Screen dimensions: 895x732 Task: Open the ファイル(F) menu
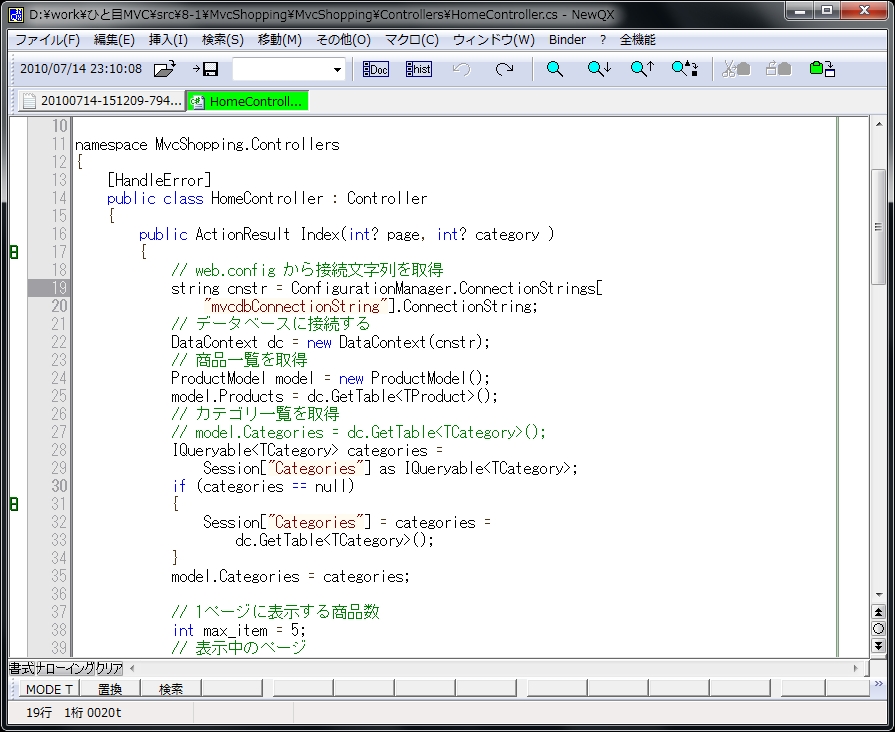tap(47, 40)
